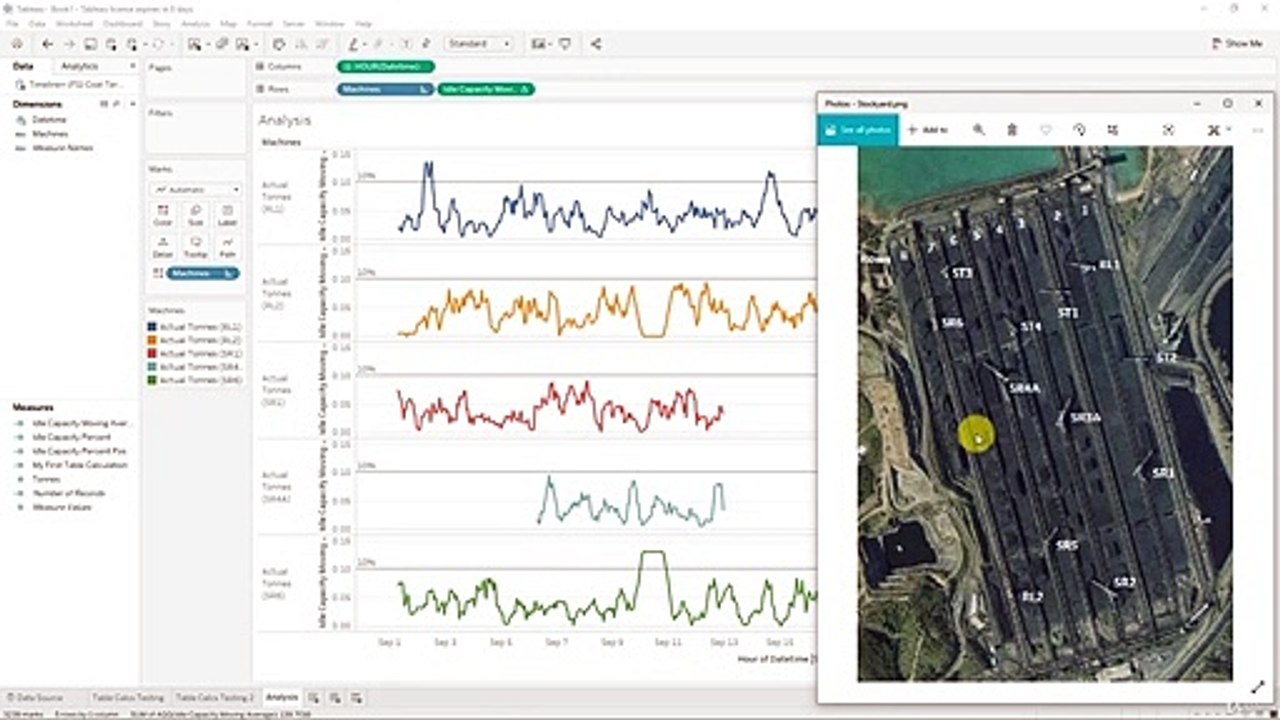Open the Show Me panel
This screenshot has width=1280, height=720.
1236,44
